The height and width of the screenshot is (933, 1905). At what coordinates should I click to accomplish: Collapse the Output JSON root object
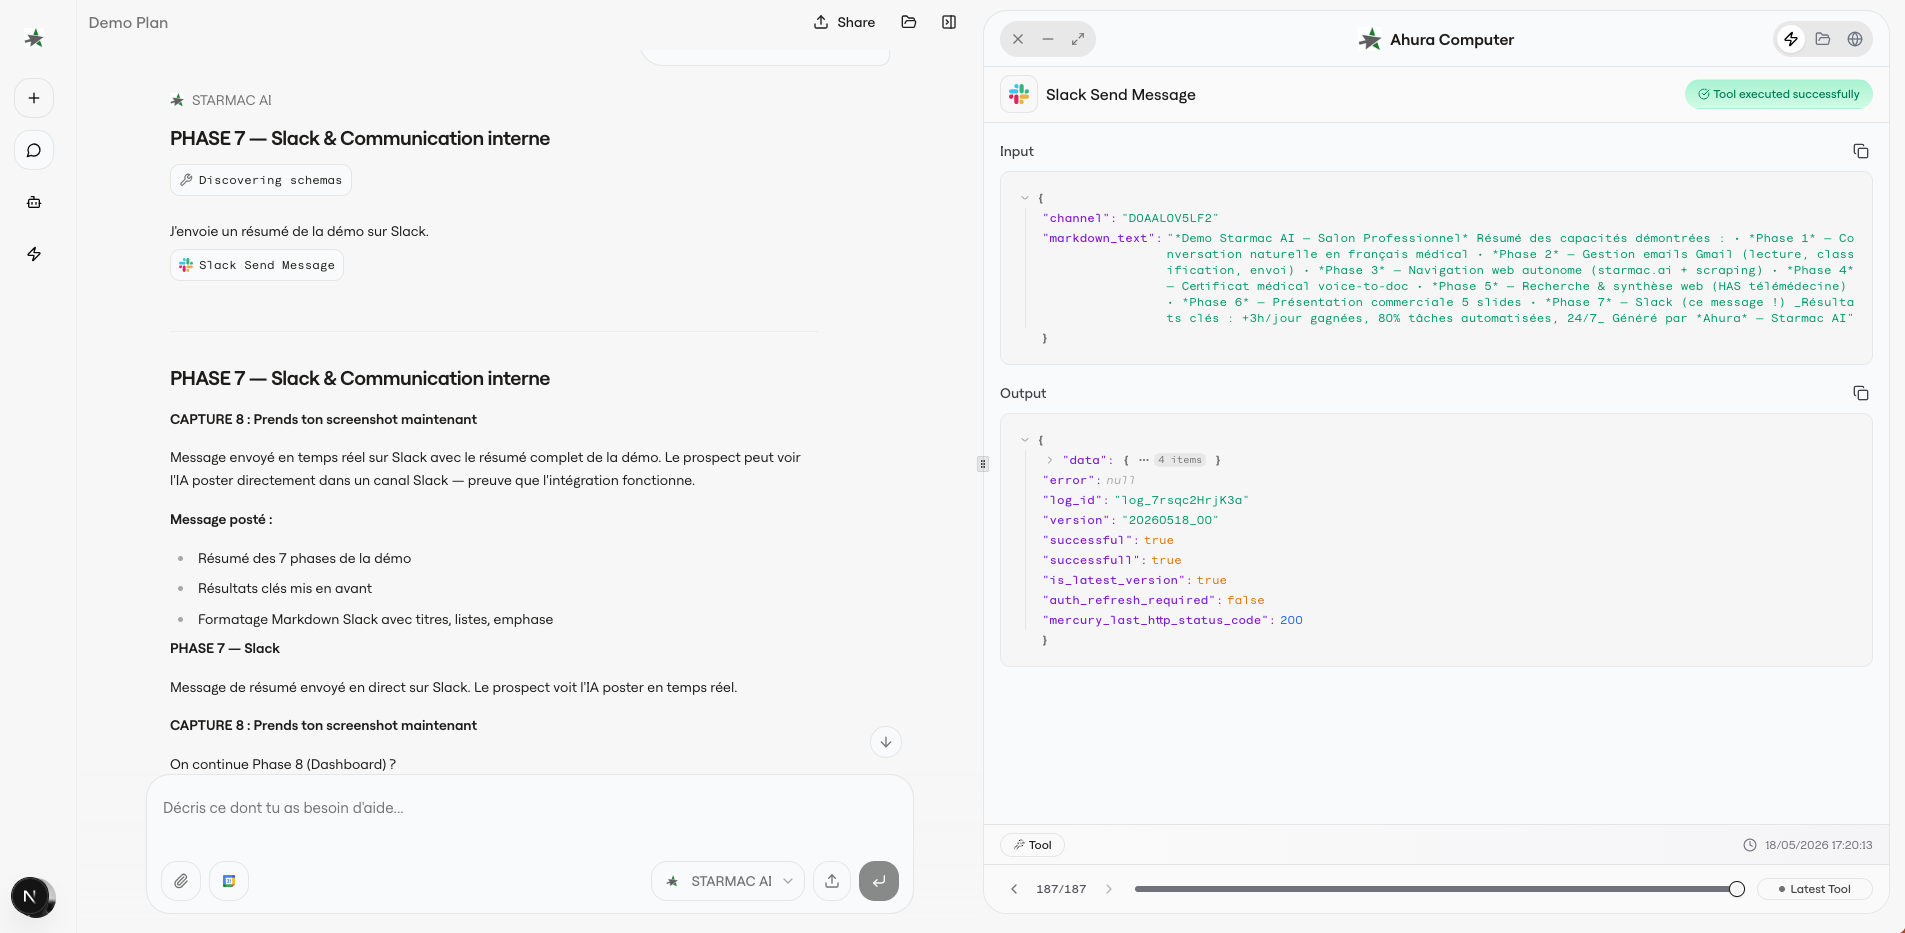1025,440
